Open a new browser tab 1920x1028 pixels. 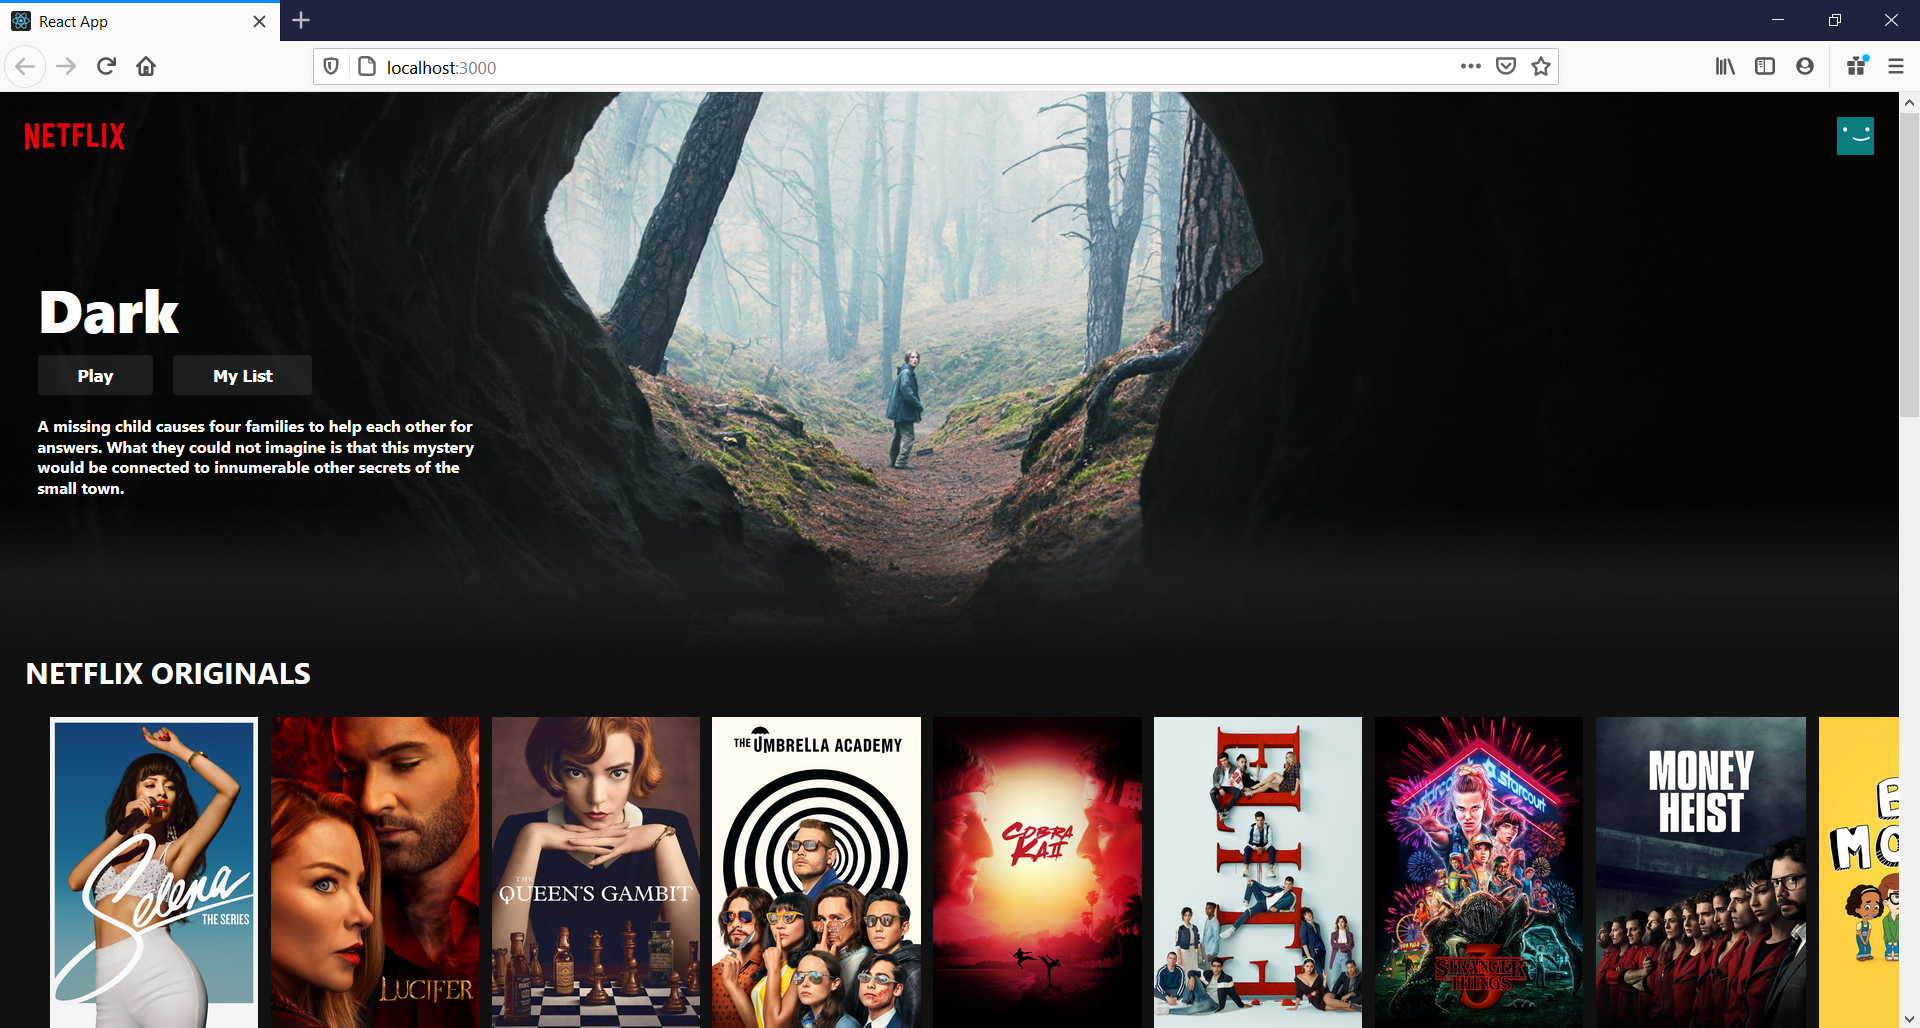click(301, 21)
